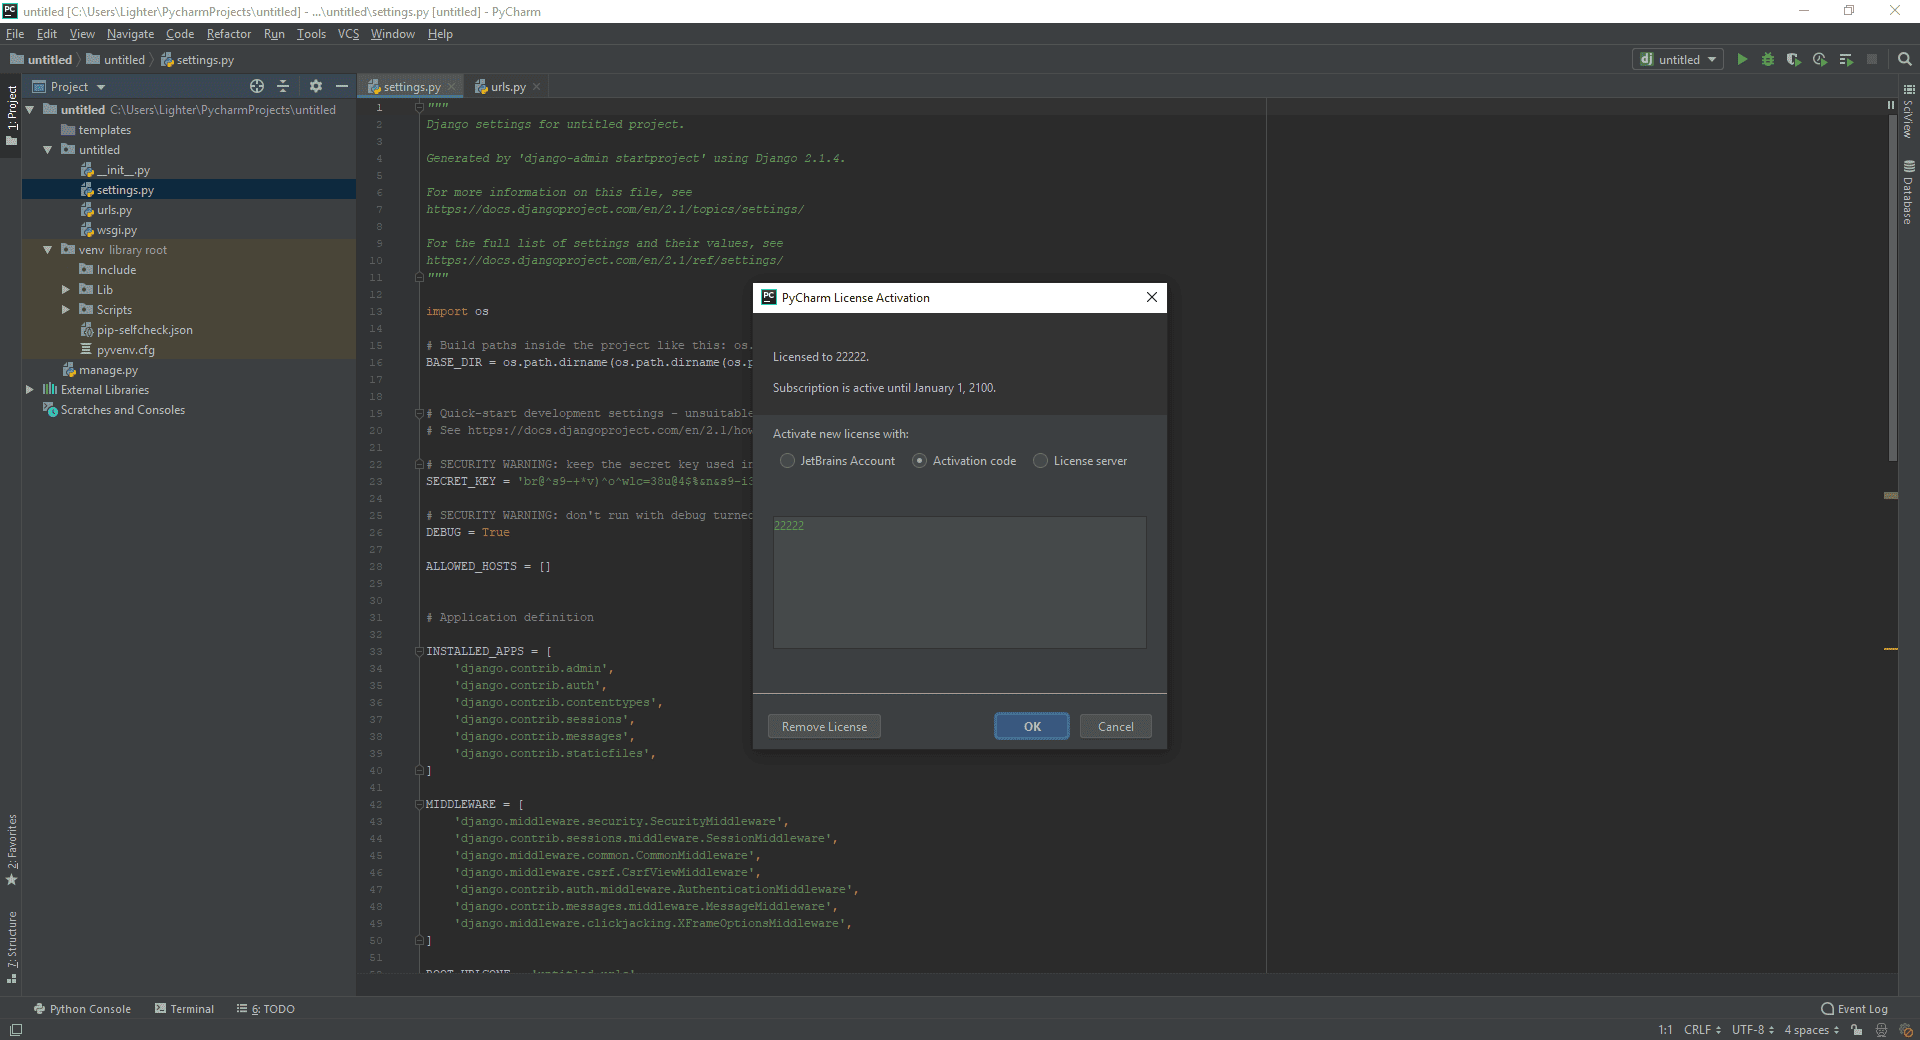Open the Structure tool window
This screenshot has height=1040, width=1920.
pos(12,947)
